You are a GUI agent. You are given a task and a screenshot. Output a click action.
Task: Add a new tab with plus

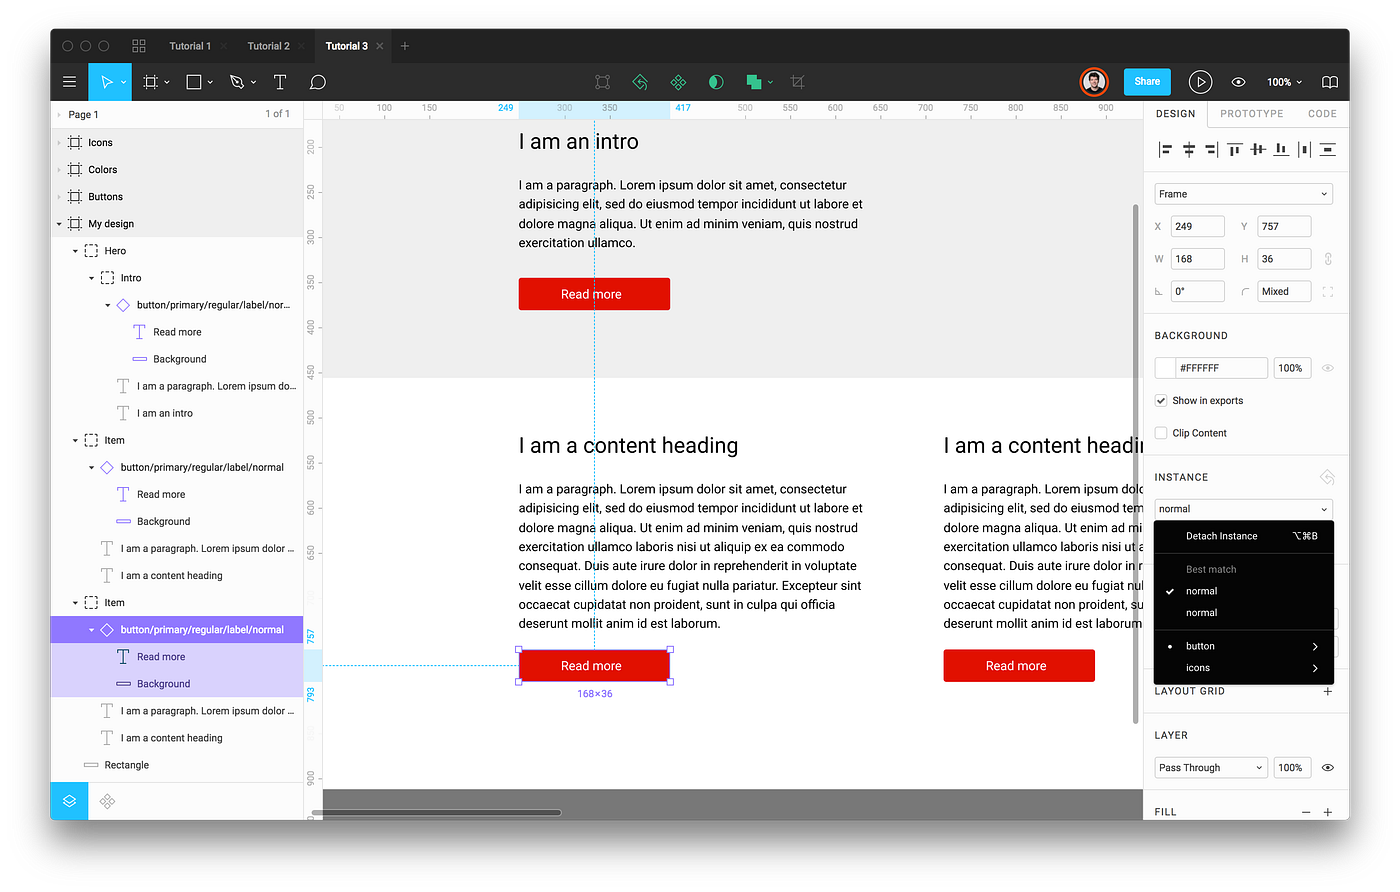click(405, 46)
